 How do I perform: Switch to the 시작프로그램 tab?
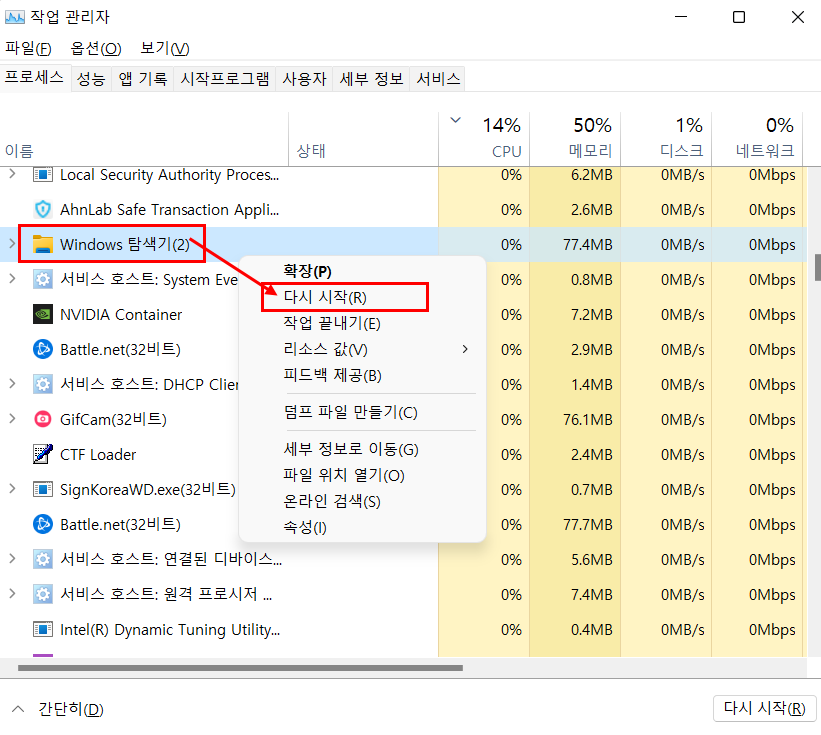pos(225,79)
